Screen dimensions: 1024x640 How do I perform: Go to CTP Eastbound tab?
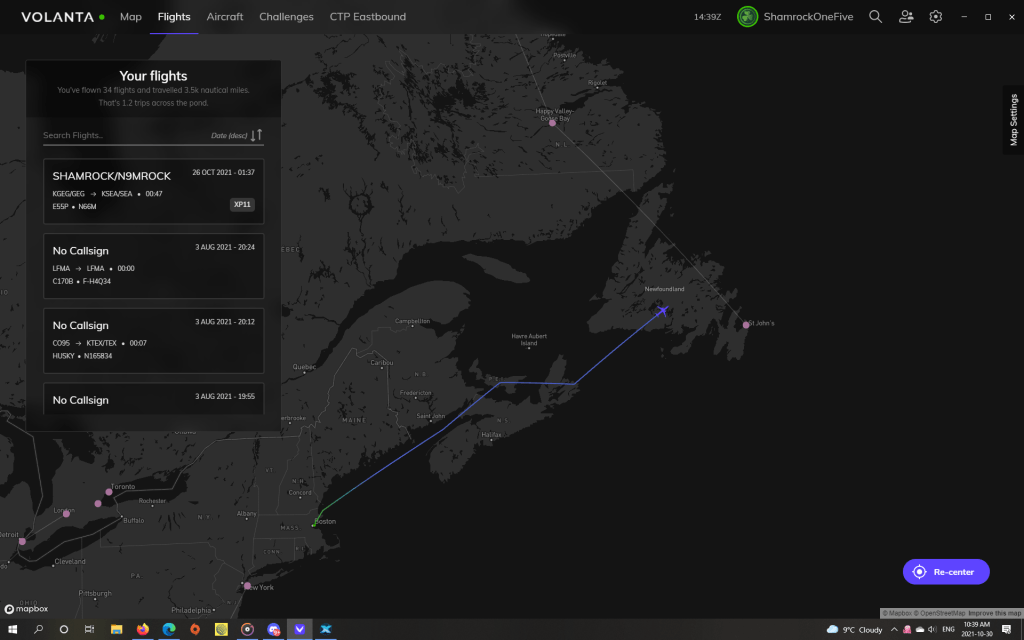[x=367, y=17]
